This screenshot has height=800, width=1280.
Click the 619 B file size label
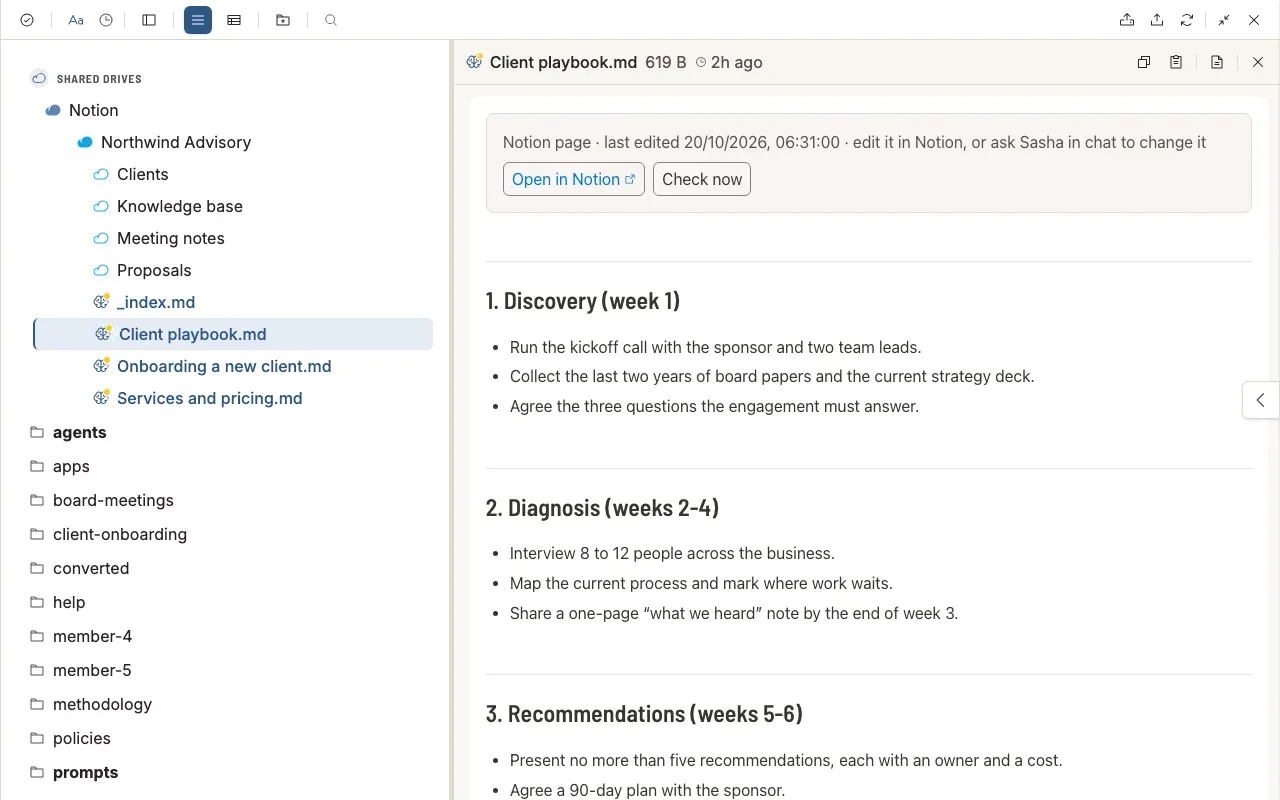tap(666, 62)
